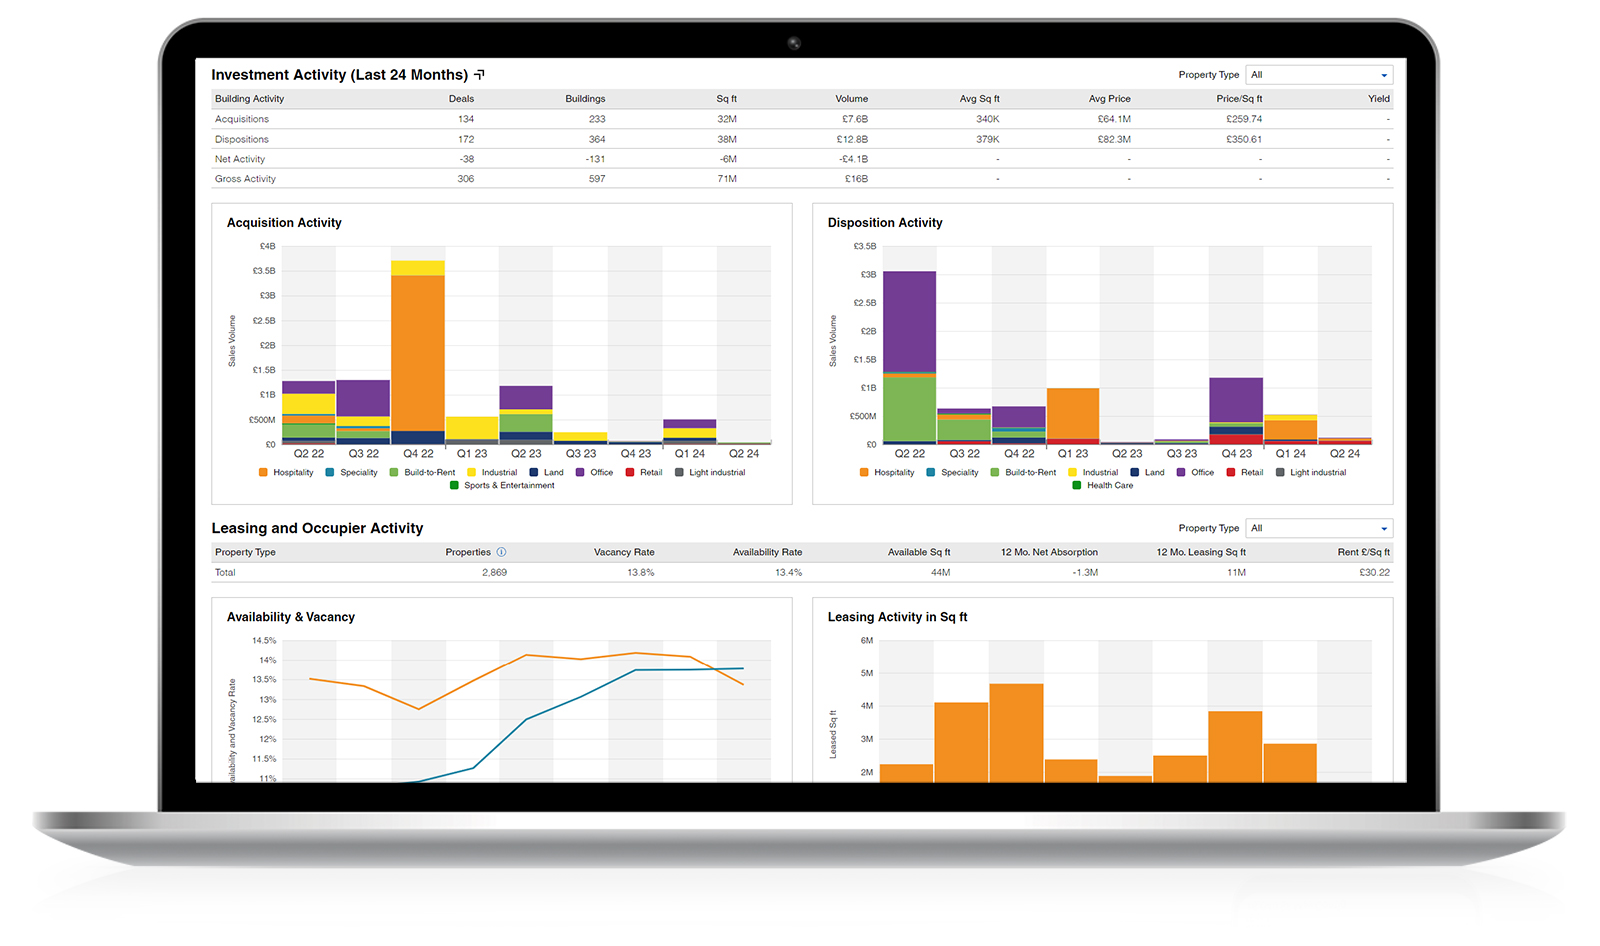Click the info icon next to Properties
1600x946 pixels.
click(501, 552)
